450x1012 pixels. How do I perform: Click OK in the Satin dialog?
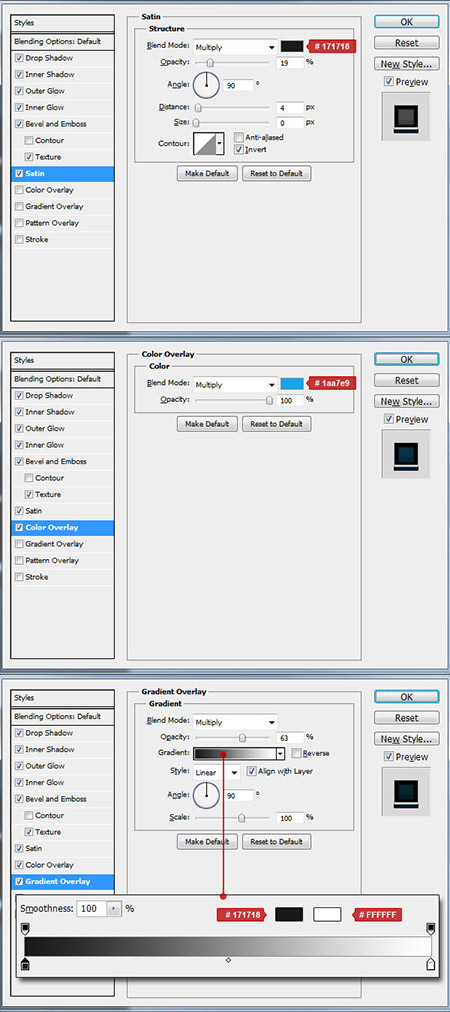(x=406, y=21)
